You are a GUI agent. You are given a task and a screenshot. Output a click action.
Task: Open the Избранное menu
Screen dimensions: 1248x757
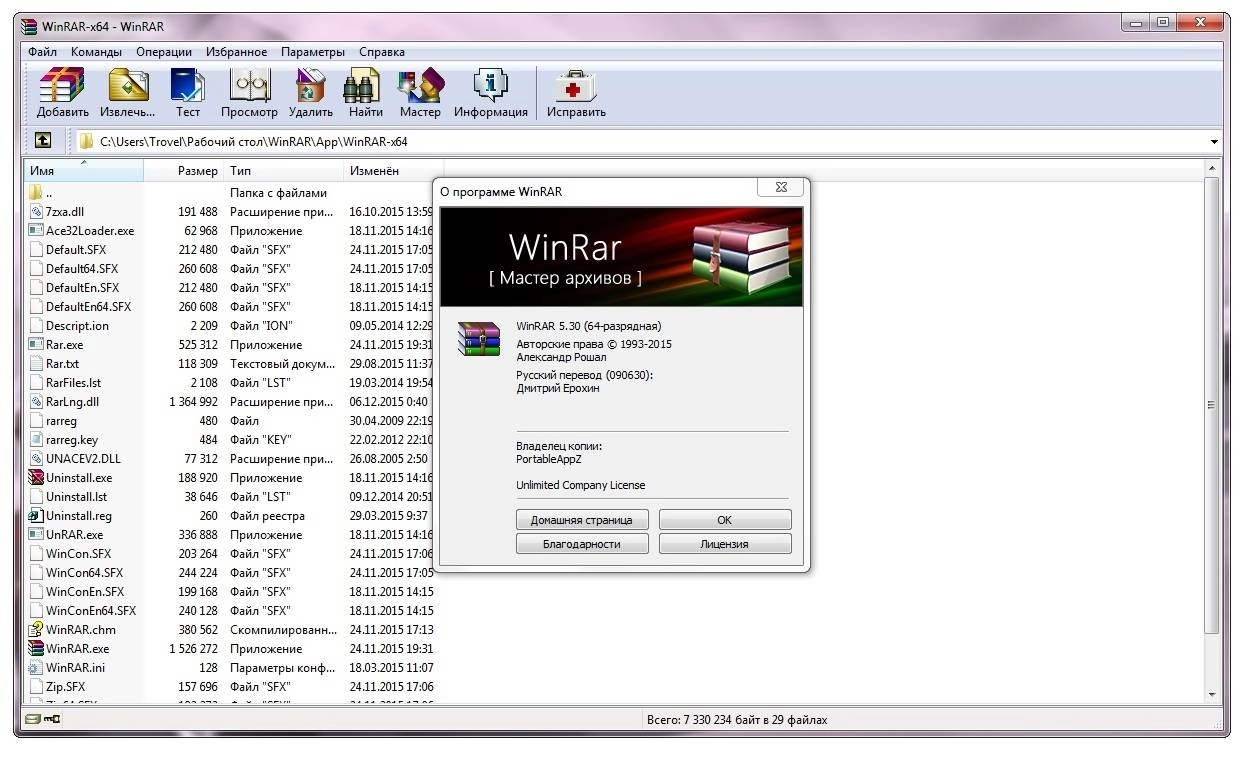pyautogui.click(x=237, y=52)
